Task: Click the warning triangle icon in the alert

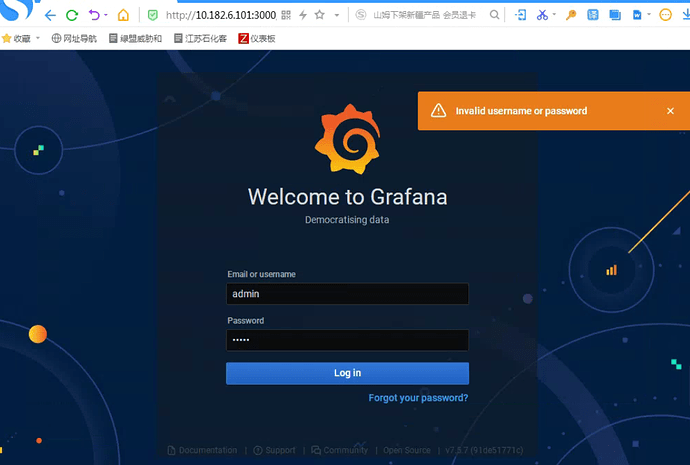Action: tap(438, 110)
